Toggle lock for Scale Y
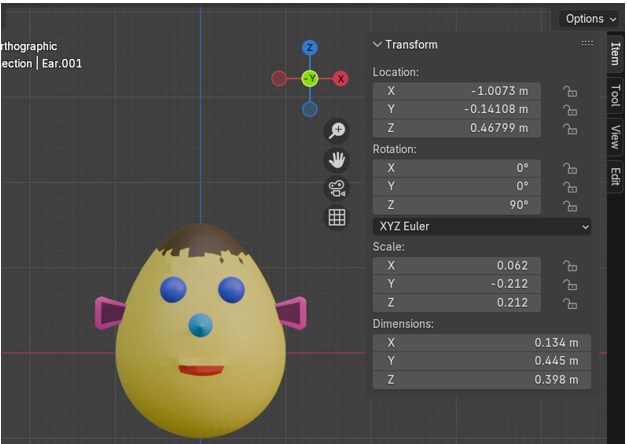Screen dimensions: 627x444 [x=570, y=285]
